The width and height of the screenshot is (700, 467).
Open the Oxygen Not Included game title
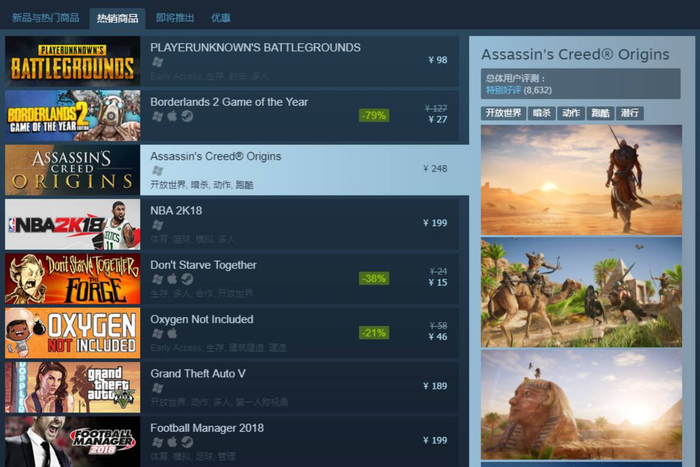[x=202, y=319]
